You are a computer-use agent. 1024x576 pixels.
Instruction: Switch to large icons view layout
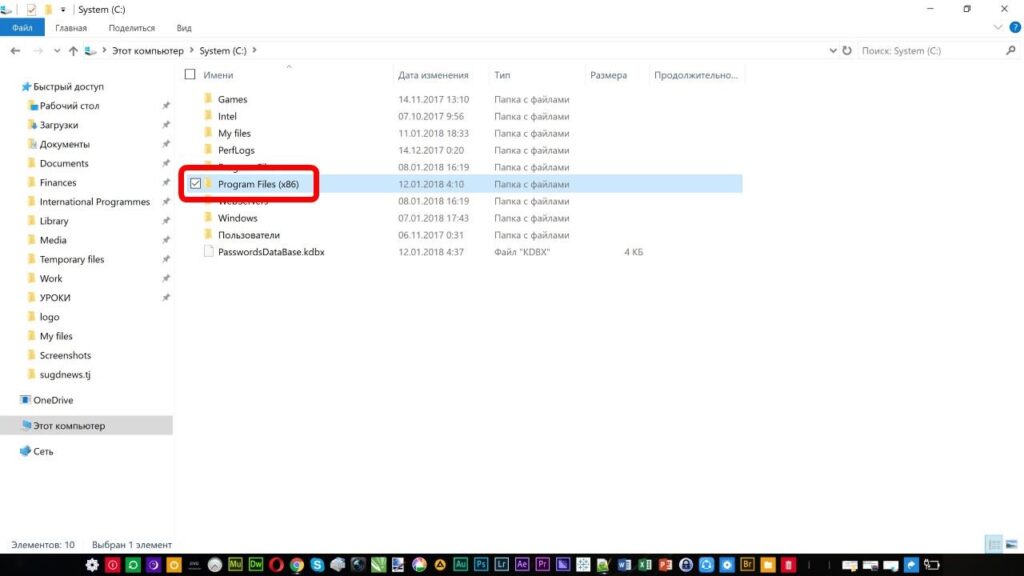pos(1012,544)
